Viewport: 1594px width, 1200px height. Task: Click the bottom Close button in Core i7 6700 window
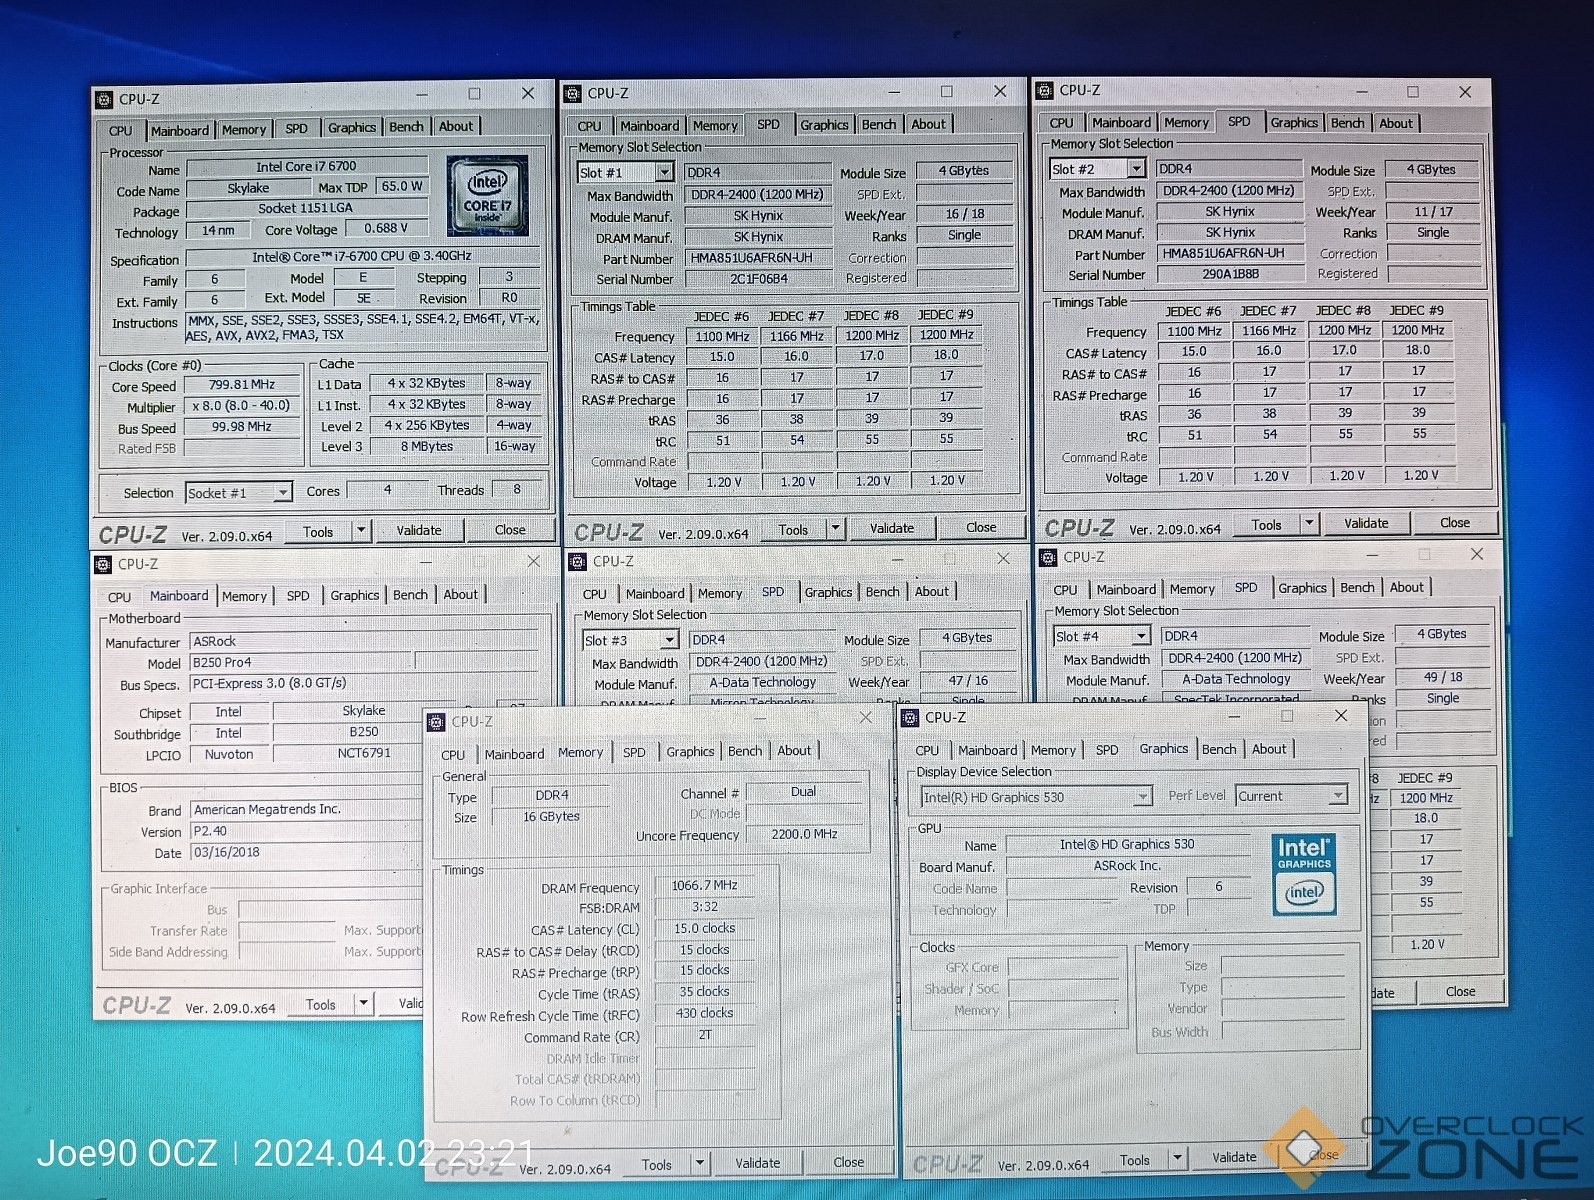(510, 530)
